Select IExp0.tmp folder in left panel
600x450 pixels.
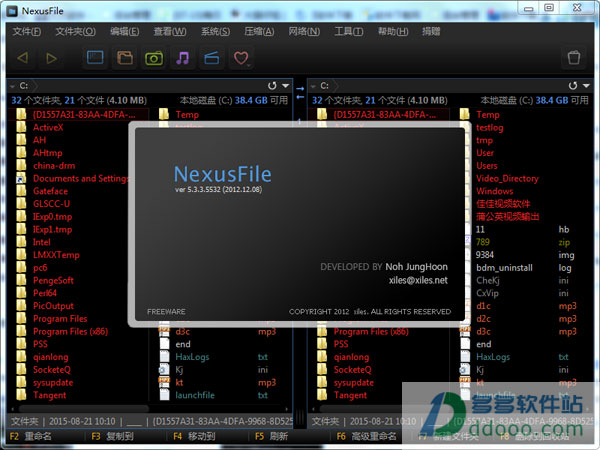point(52,217)
